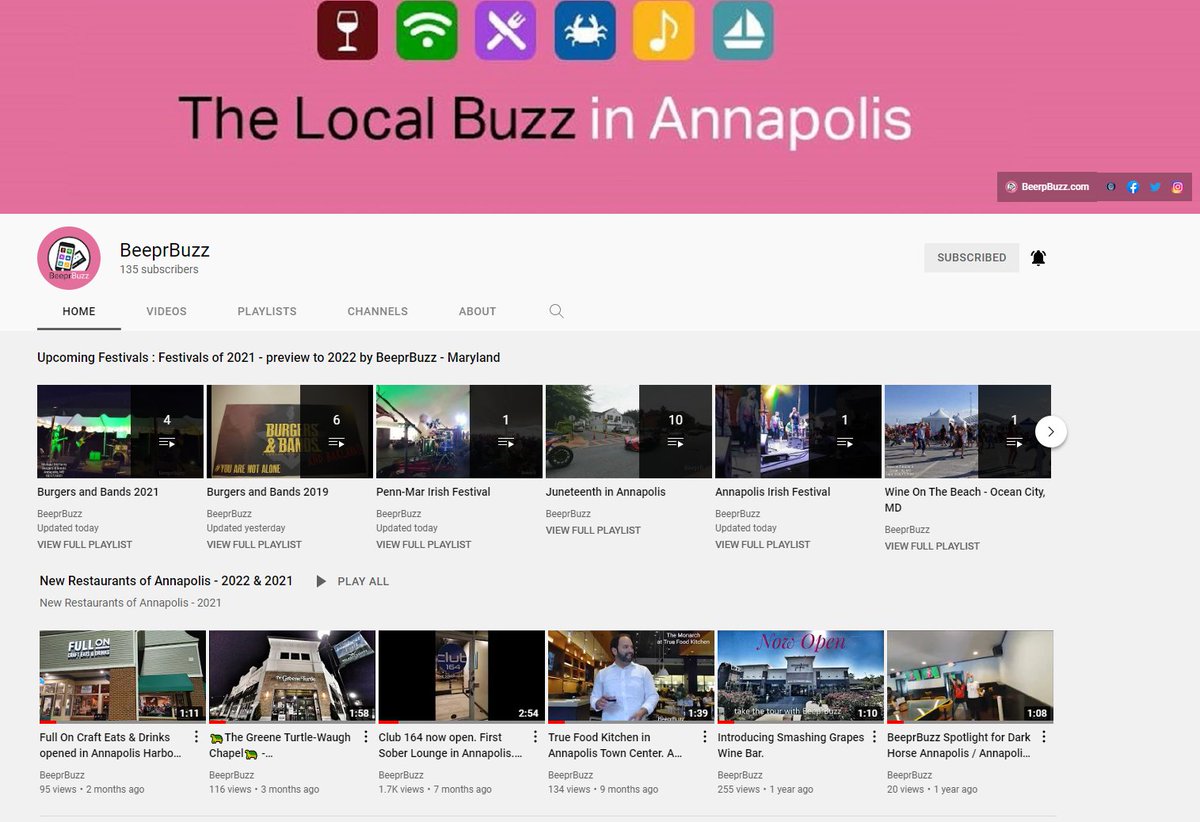Open Penn-Mar Irish Festival playlist thumbnail
Image resolution: width=1200 pixels, height=822 pixels.
point(459,431)
